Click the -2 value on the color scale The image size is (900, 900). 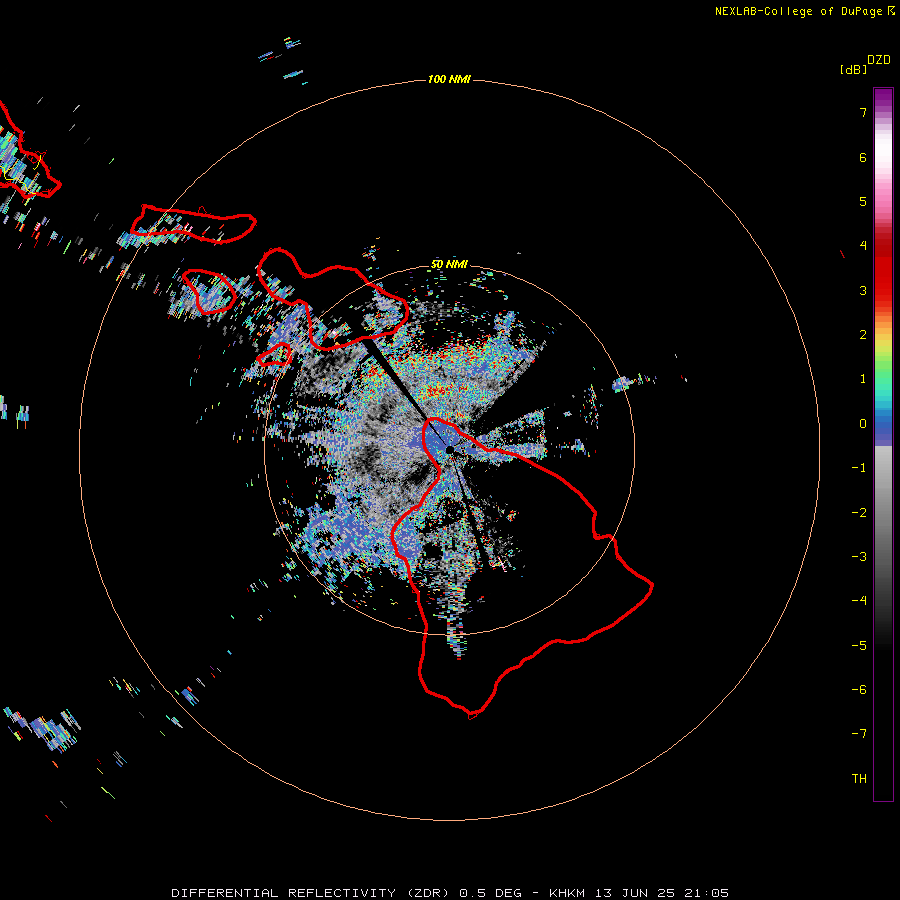click(859, 513)
